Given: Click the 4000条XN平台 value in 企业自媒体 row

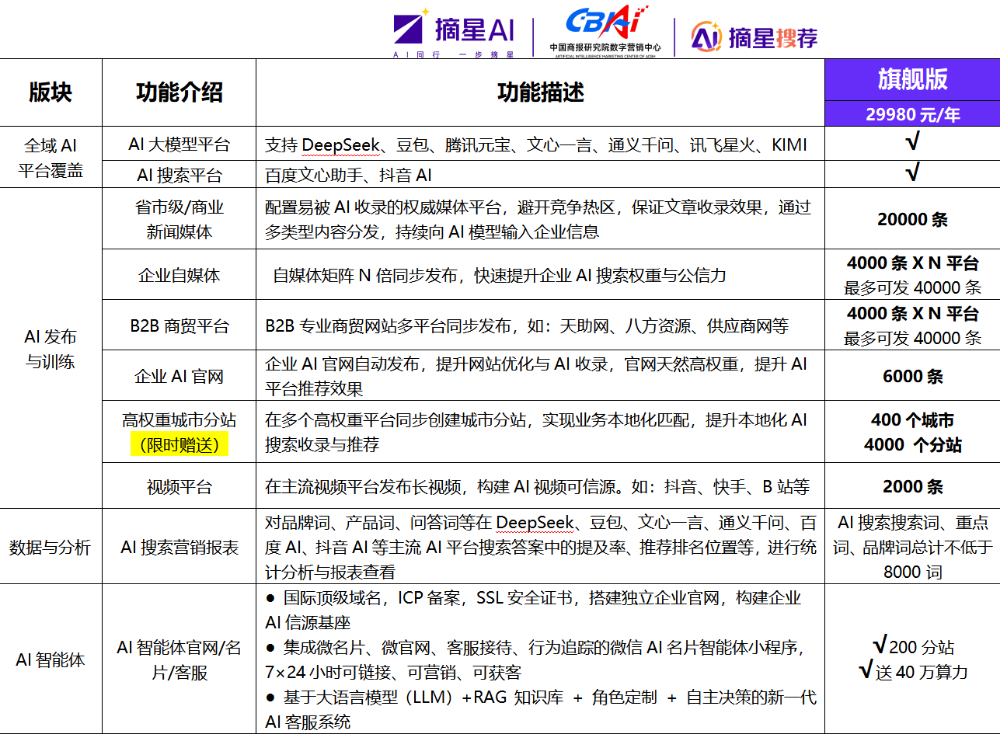Looking at the screenshot, I should [x=912, y=275].
